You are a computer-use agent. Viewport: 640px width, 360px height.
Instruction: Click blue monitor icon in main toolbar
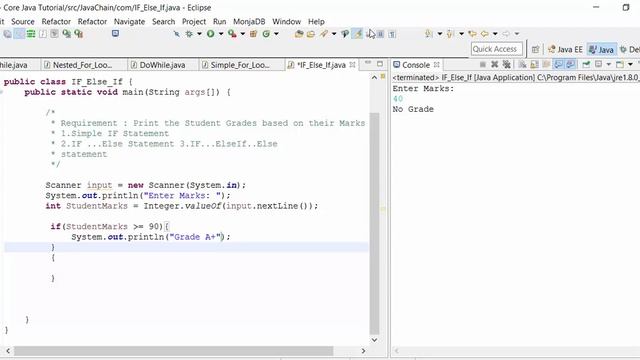point(116,33)
